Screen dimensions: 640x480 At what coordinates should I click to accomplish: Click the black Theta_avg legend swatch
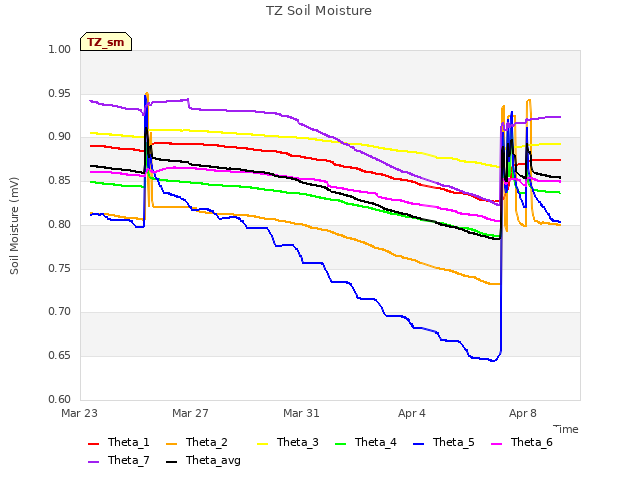coord(171,462)
